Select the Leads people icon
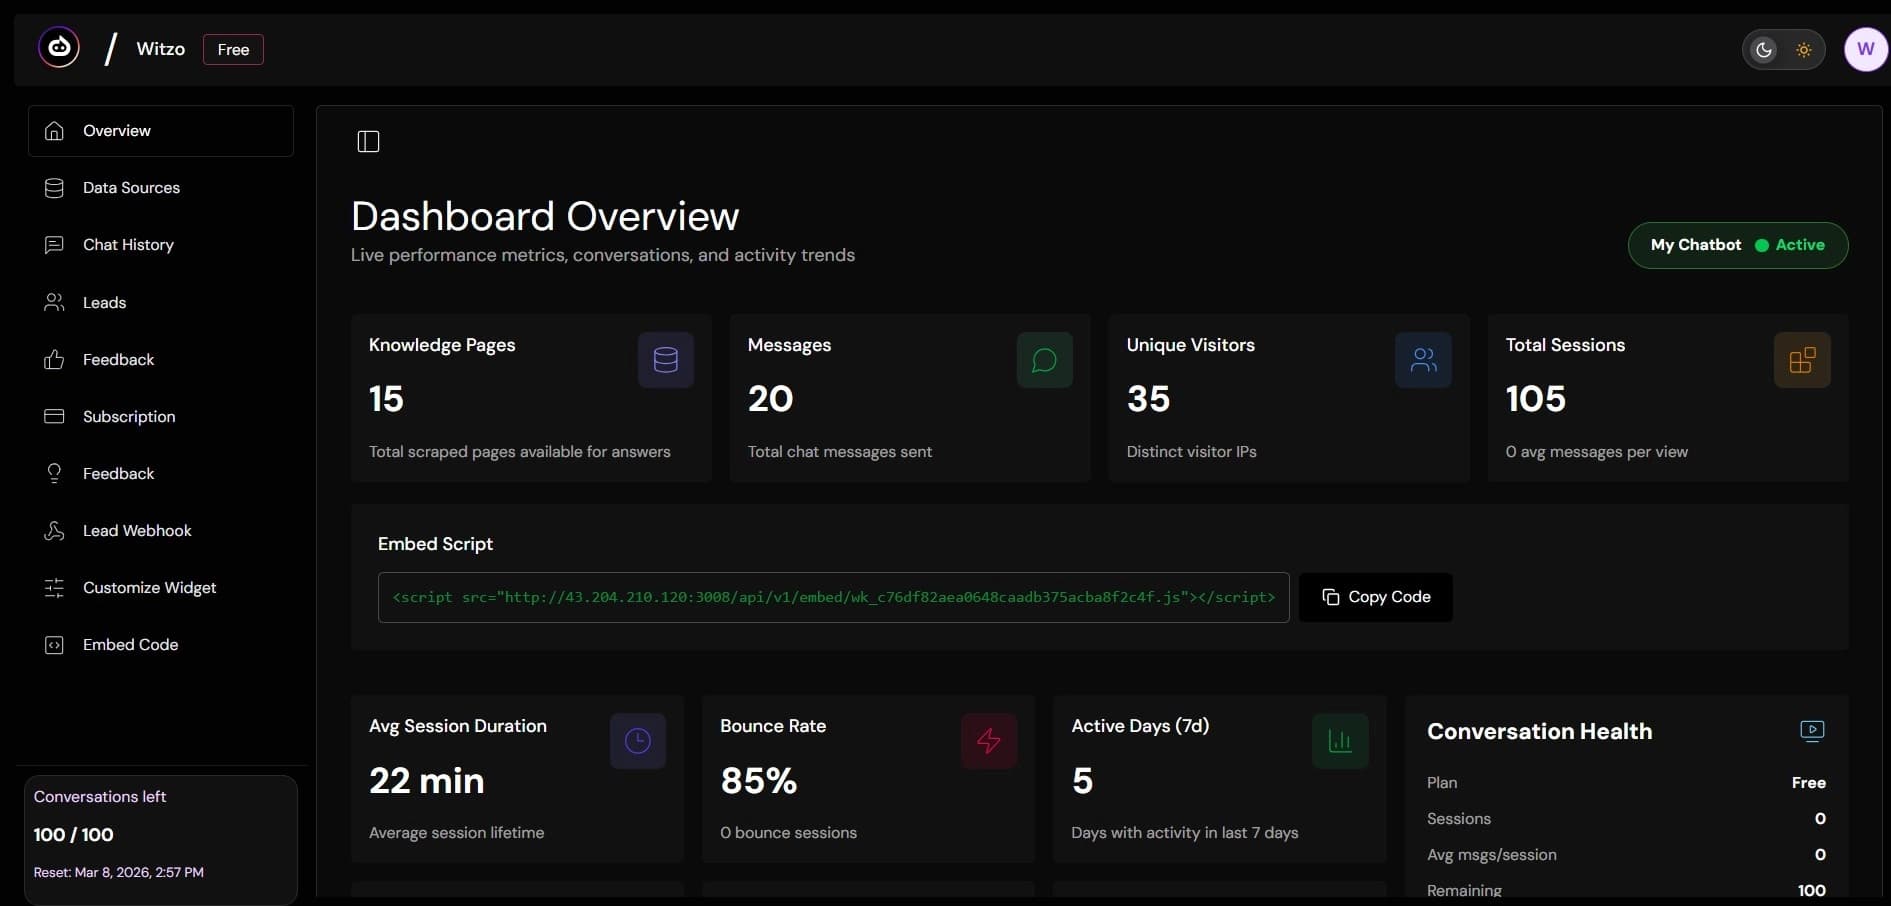Image resolution: width=1891 pixels, height=906 pixels. [x=55, y=302]
